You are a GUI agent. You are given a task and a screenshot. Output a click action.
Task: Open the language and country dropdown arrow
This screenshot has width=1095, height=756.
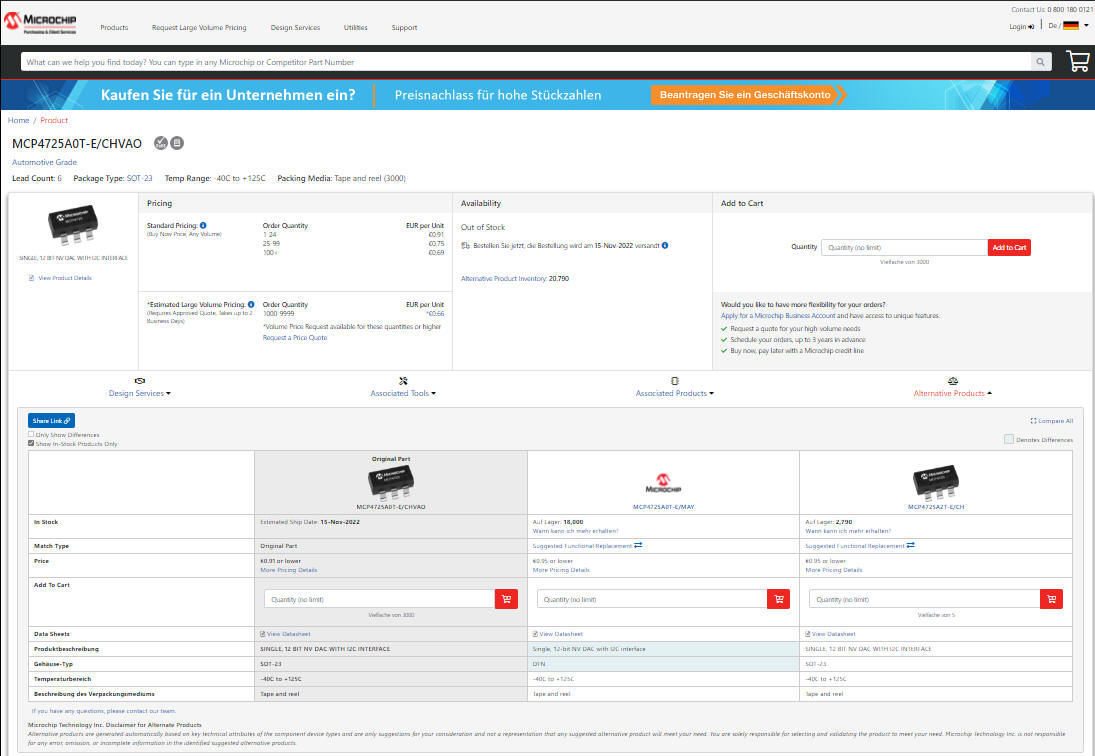(x=1086, y=26)
